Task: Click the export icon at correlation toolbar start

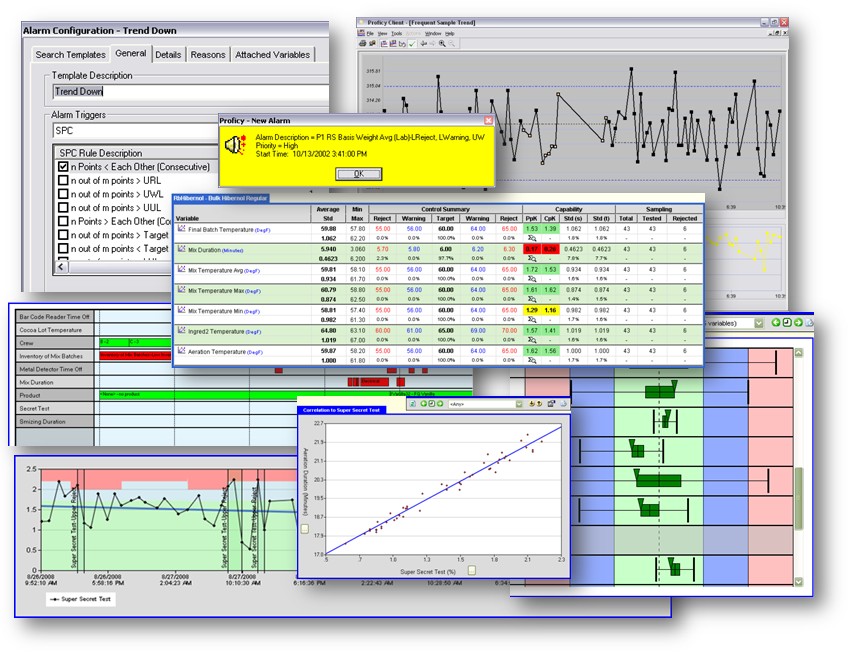Action: 414,404
